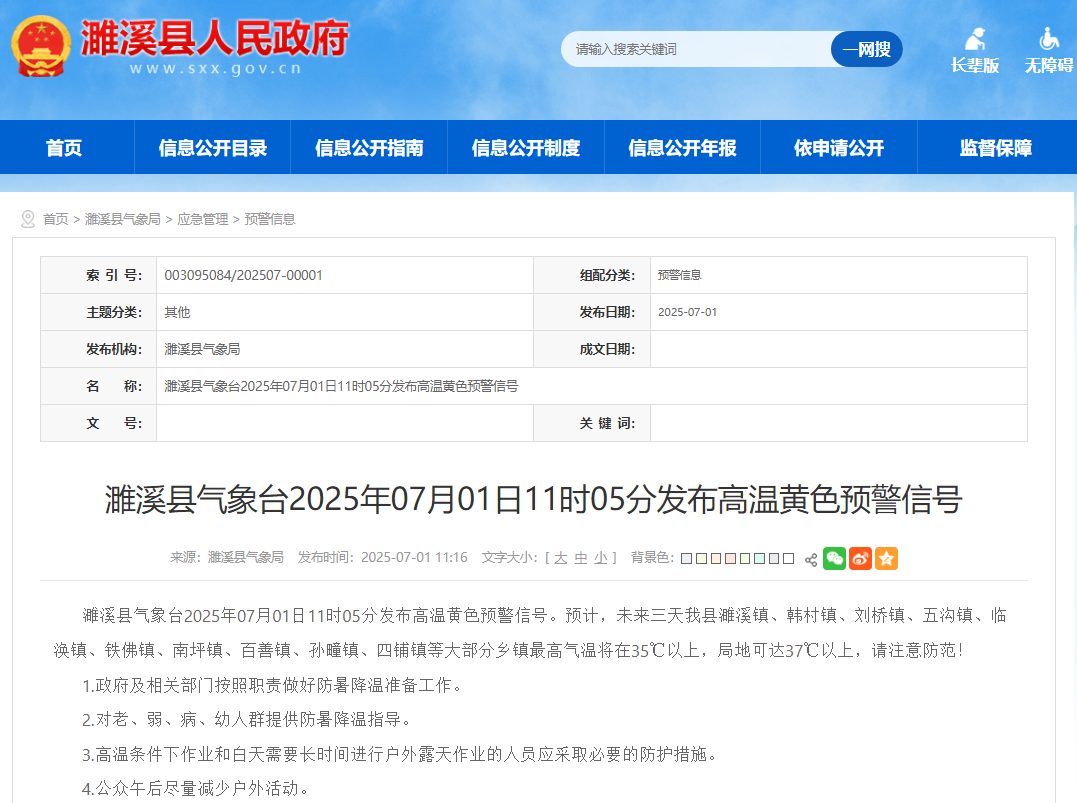Click advisory item 1 about 防暑降温准备工作
1077x803 pixels.
click(x=274, y=686)
